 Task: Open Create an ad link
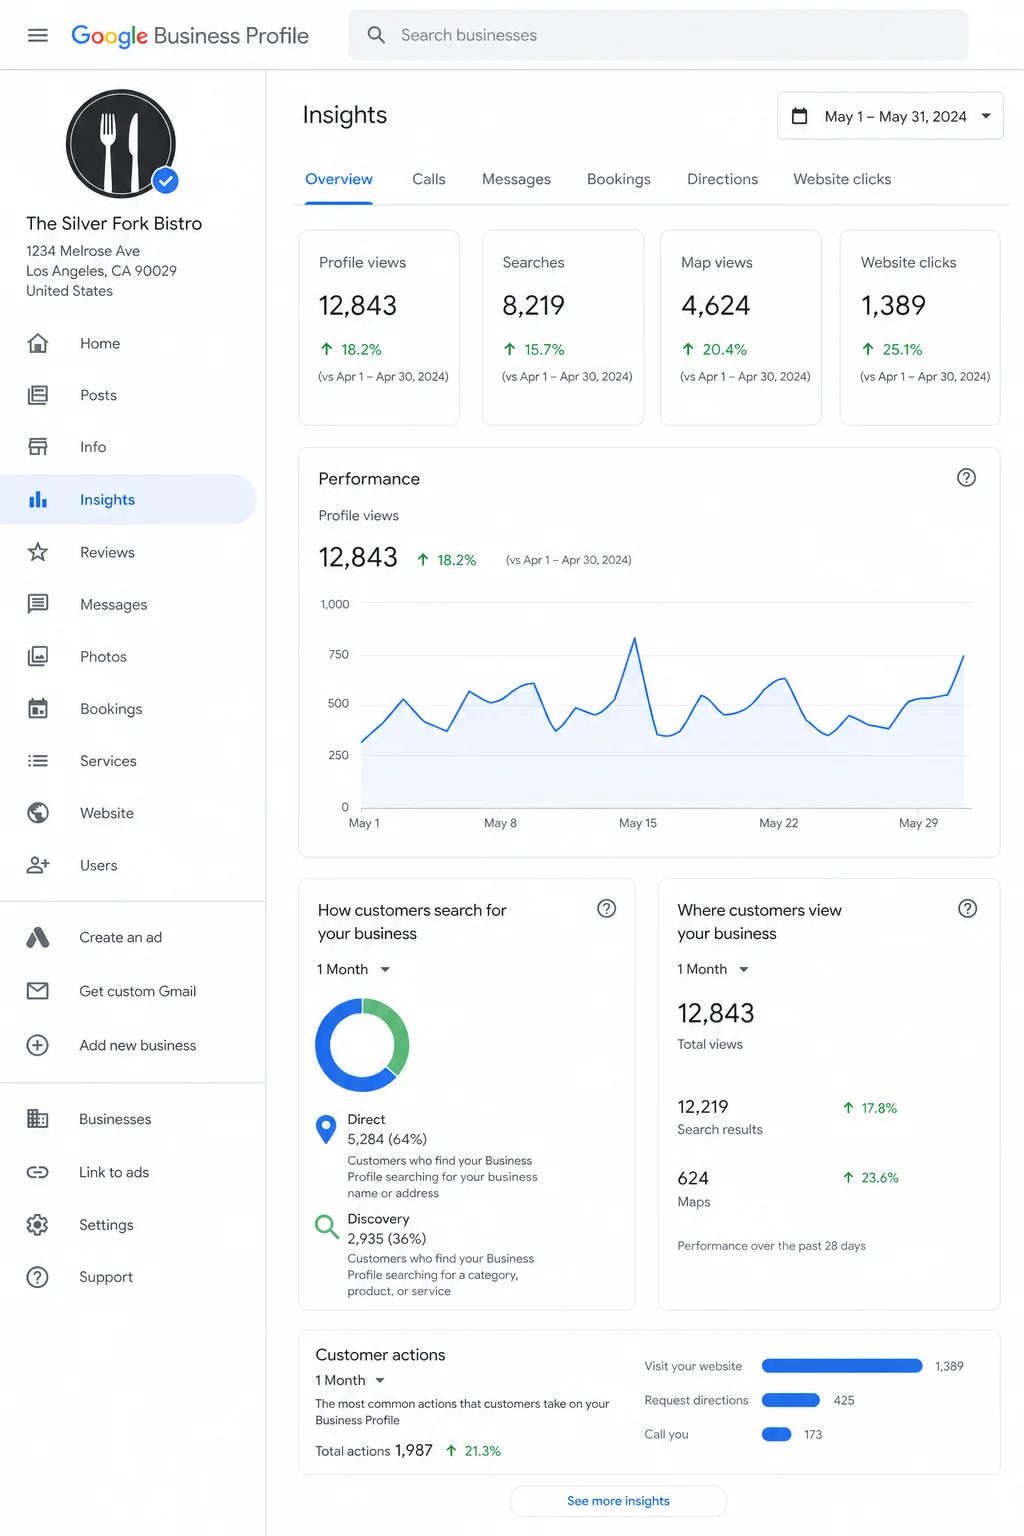coord(121,937)
